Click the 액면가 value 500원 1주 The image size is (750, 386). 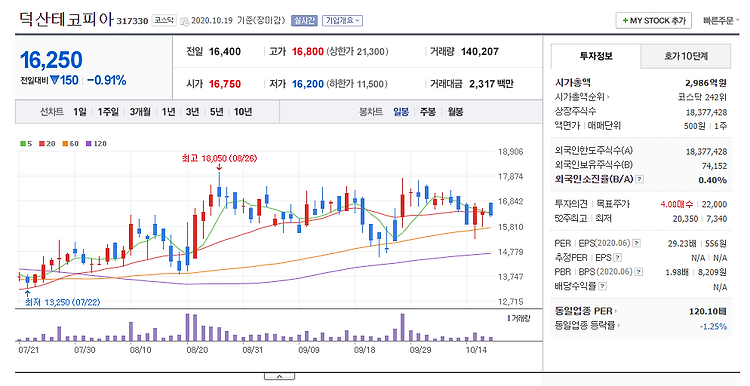pos(706,126)
